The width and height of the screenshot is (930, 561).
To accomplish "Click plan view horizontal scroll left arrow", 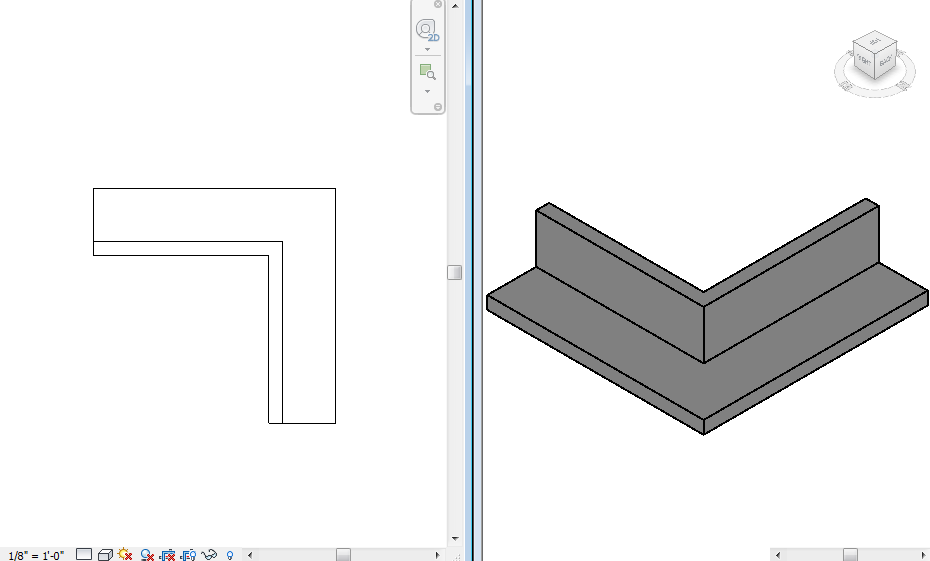I will 250,555.
